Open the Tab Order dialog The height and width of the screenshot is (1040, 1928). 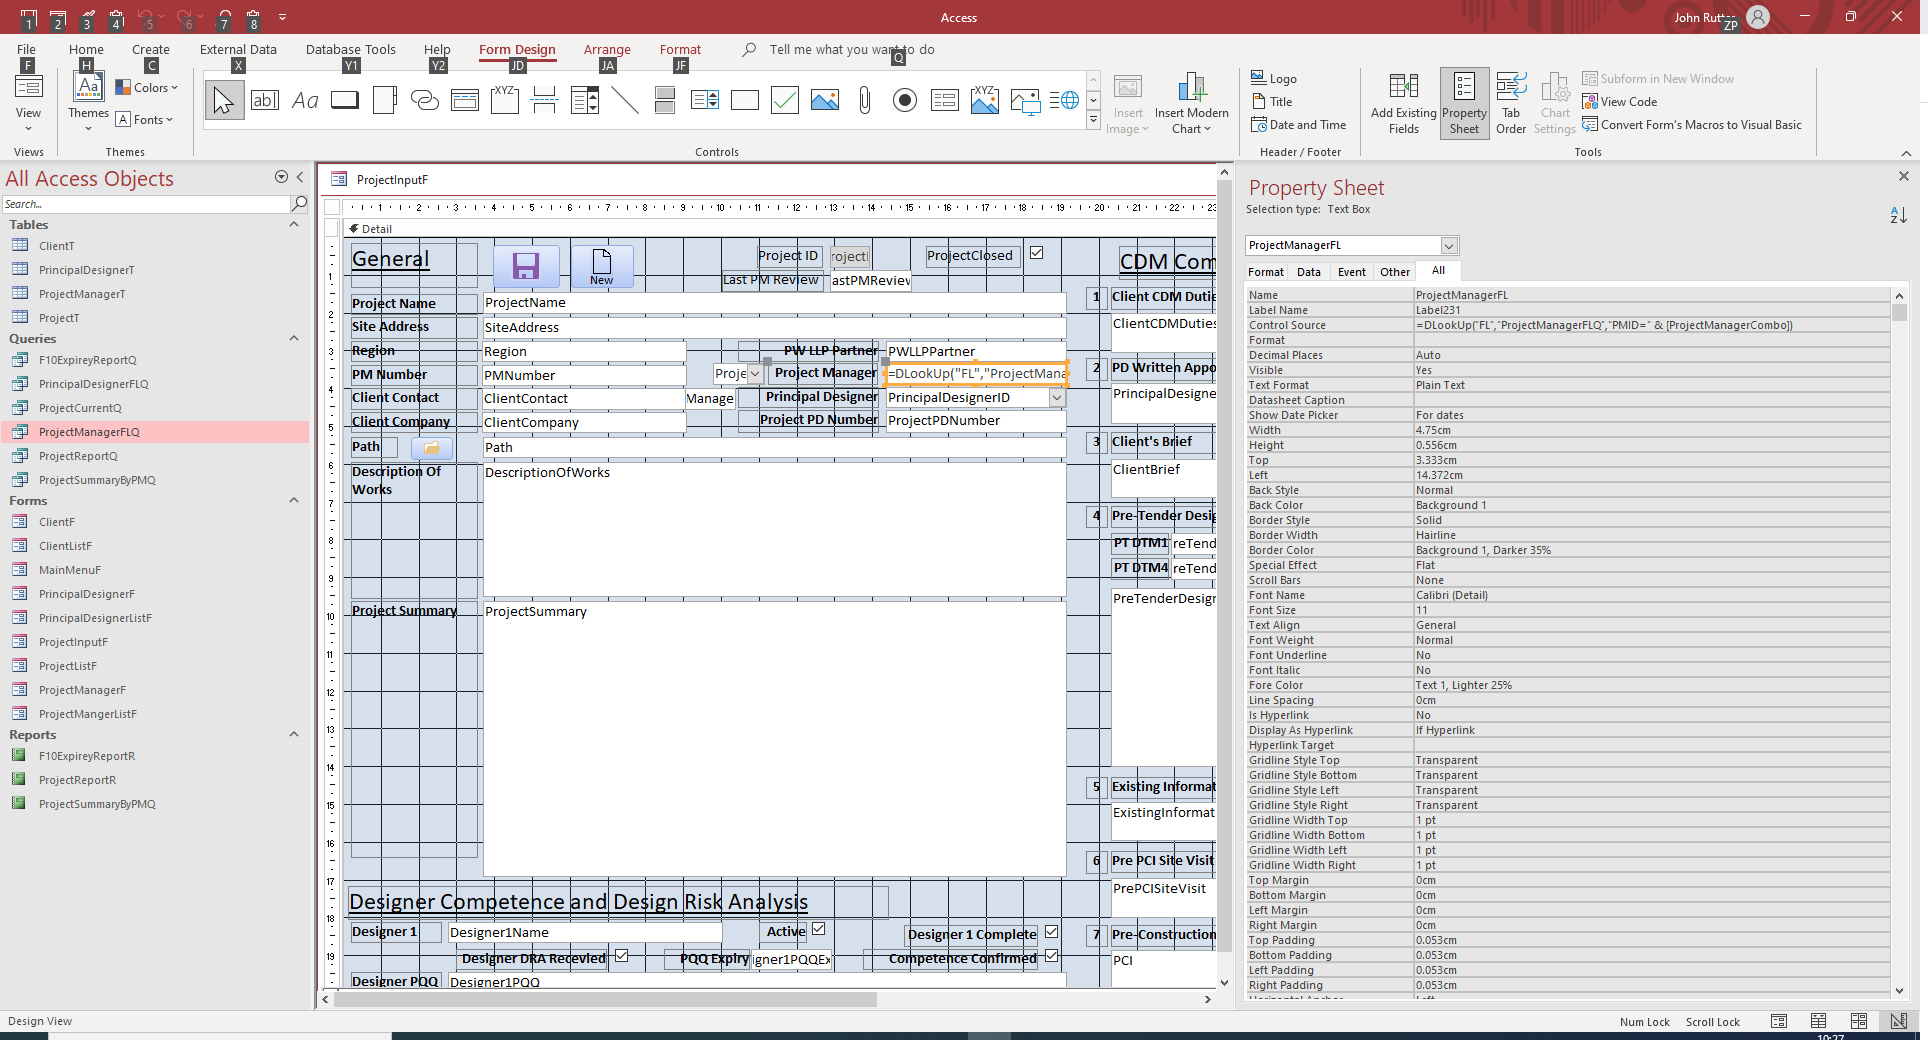click(x=1511, y=104)
